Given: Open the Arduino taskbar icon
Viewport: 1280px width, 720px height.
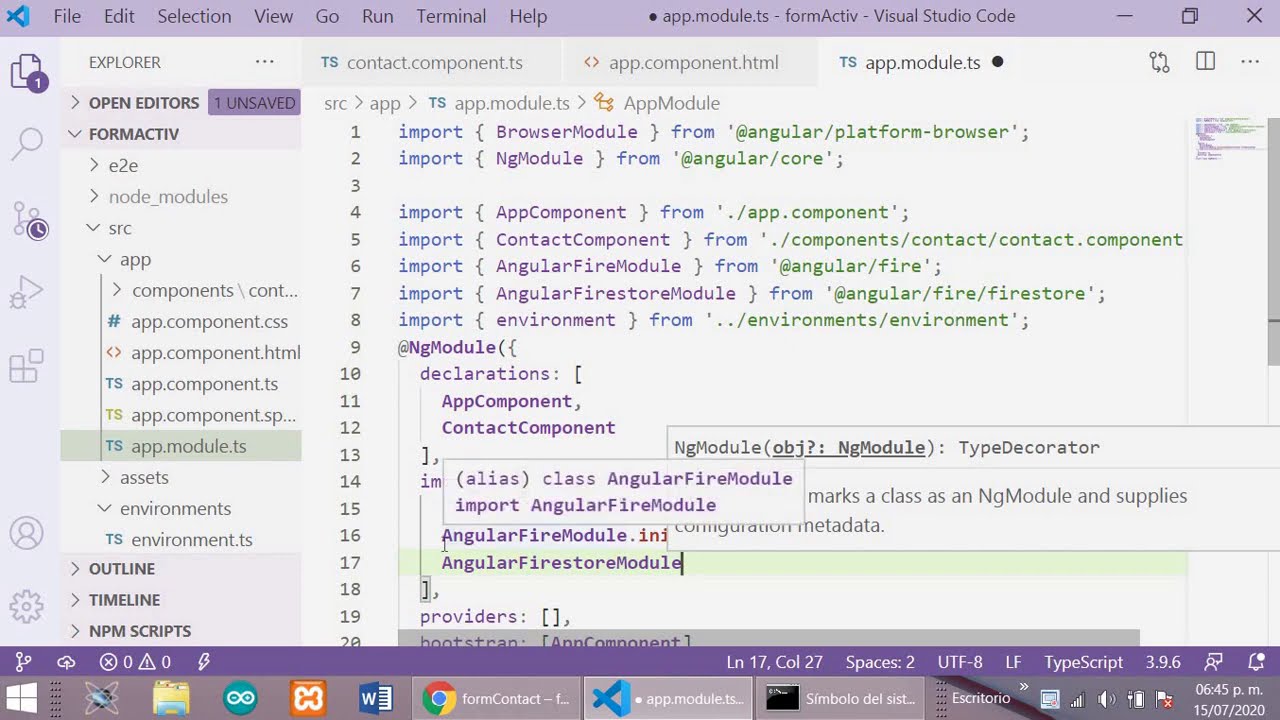Looking at the screenshot, I should (240, 698).
